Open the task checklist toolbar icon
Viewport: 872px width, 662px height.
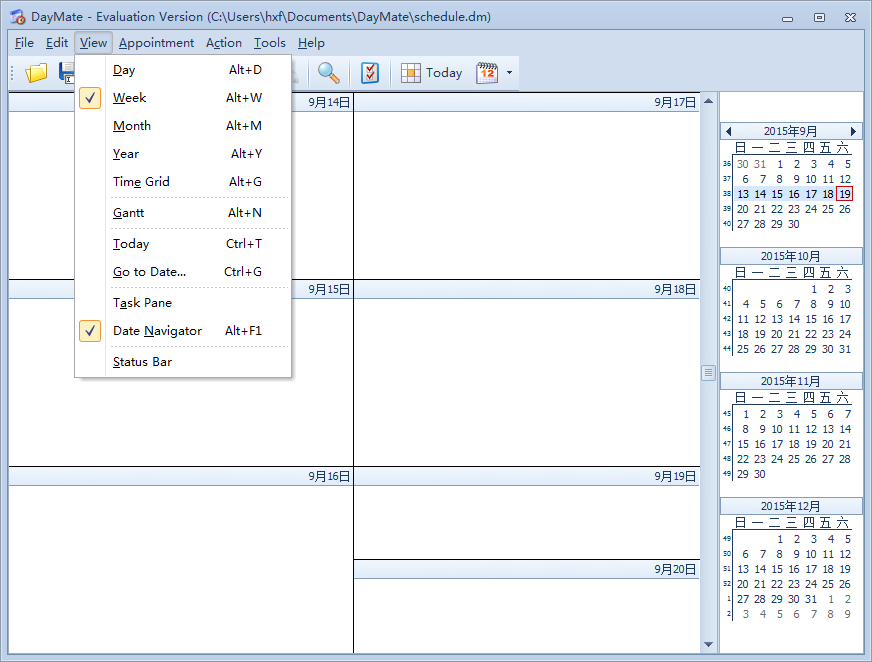pyautogui.click(x=370, y=72)
